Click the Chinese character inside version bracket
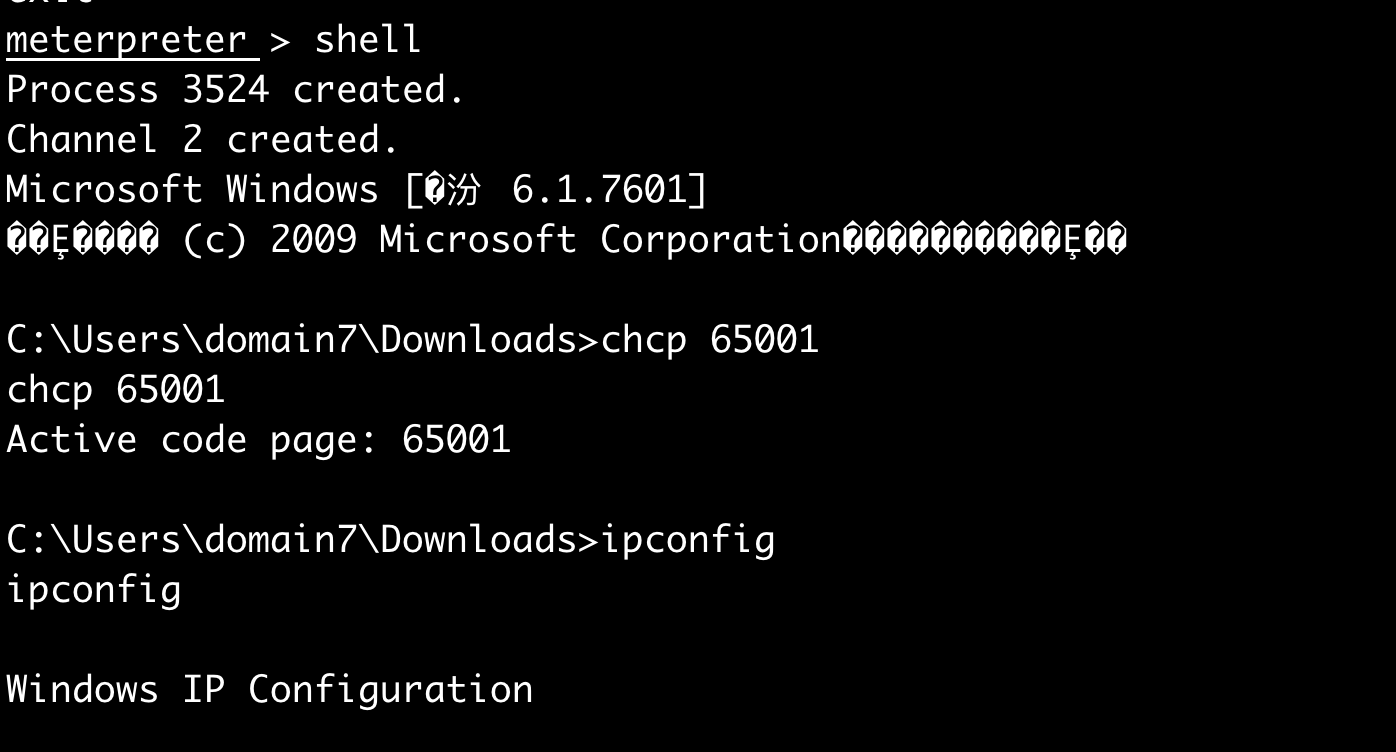 coord(462,190)
